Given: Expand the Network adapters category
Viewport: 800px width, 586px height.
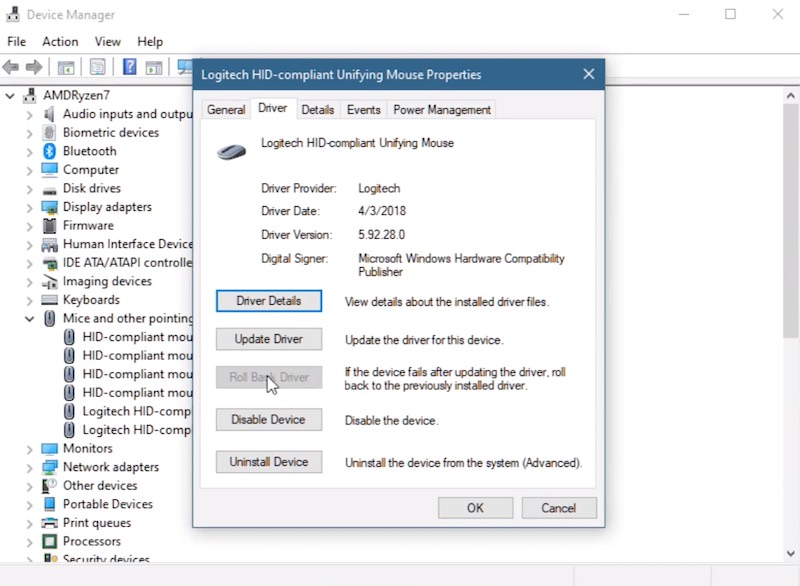Looking at the screenshot, I should coord(30,468).
